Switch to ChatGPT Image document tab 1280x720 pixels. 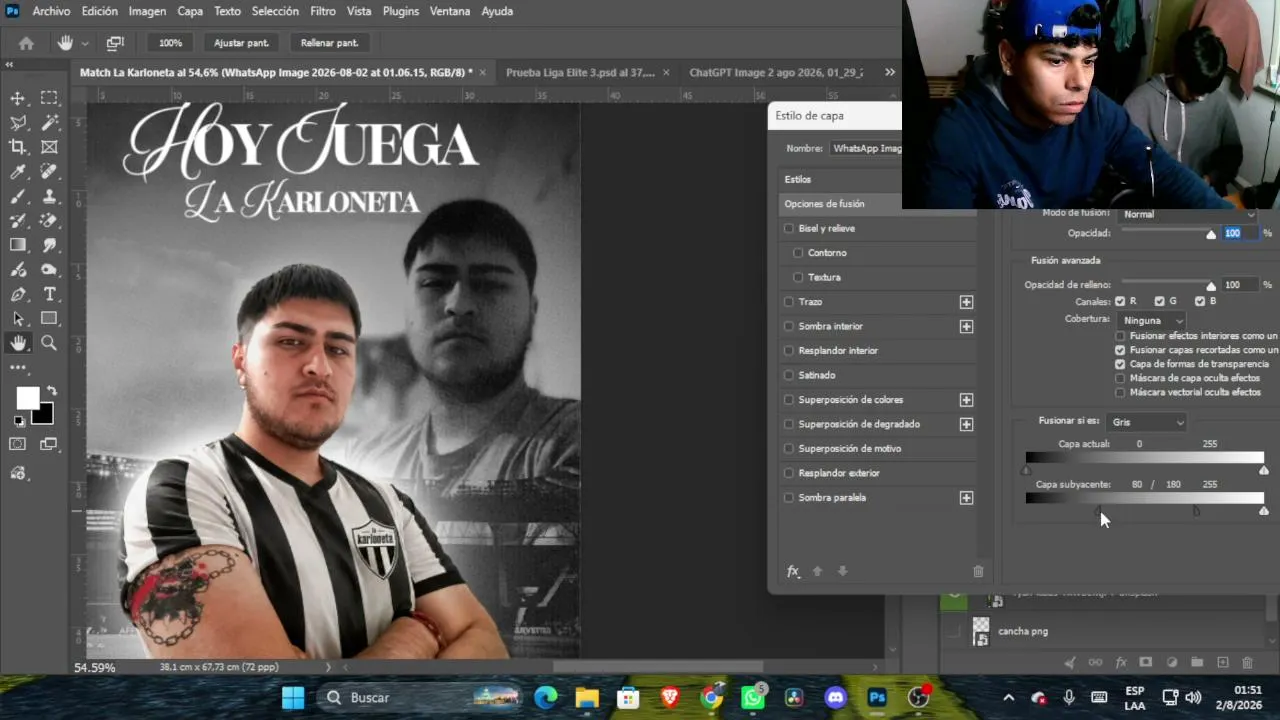tap(776, 72)
